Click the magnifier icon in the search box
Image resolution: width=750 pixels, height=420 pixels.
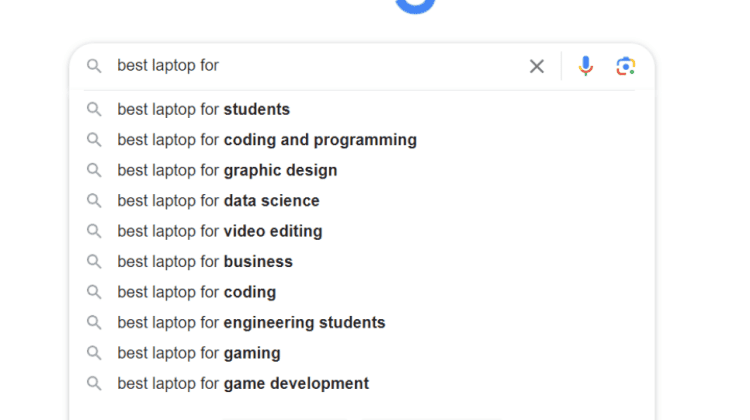click(x=94, y=66)
